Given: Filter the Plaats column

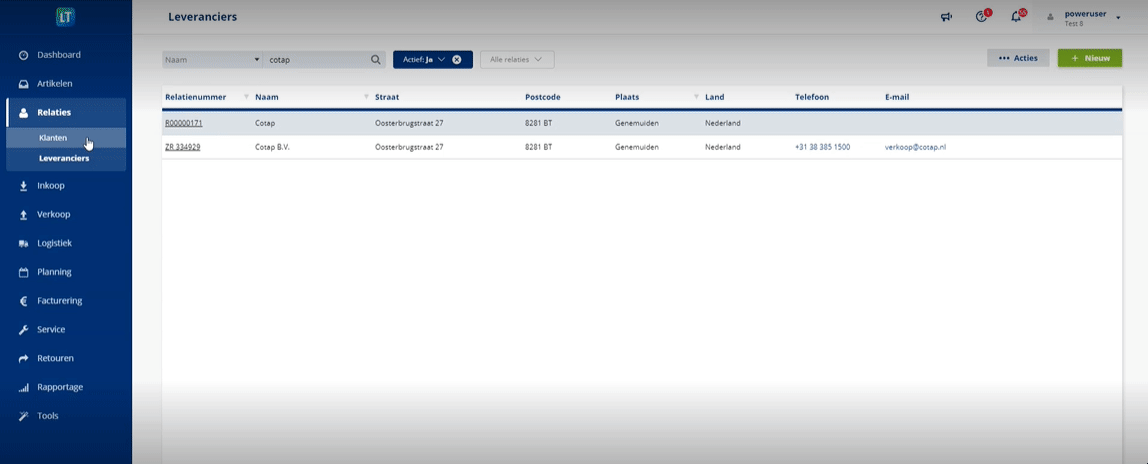Looking at the screenshot, I should [x=696, y=97].
